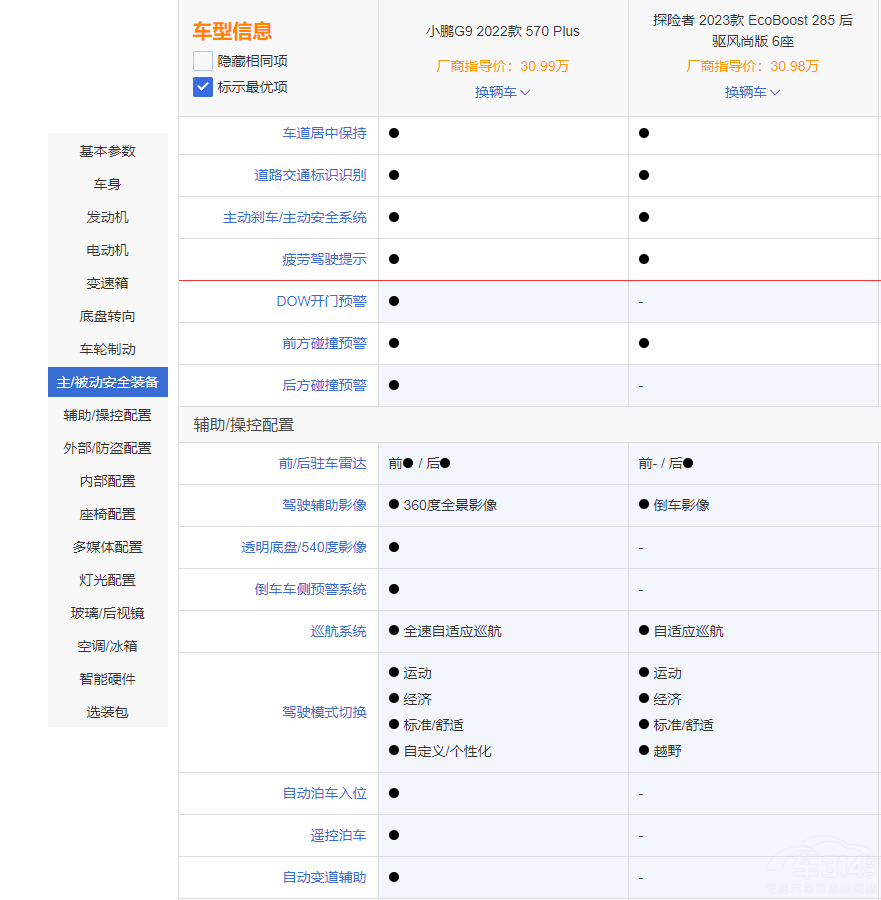Open the 道路交通标识识别 link
The width and height of the screenshot is (881, 900).
310,175
